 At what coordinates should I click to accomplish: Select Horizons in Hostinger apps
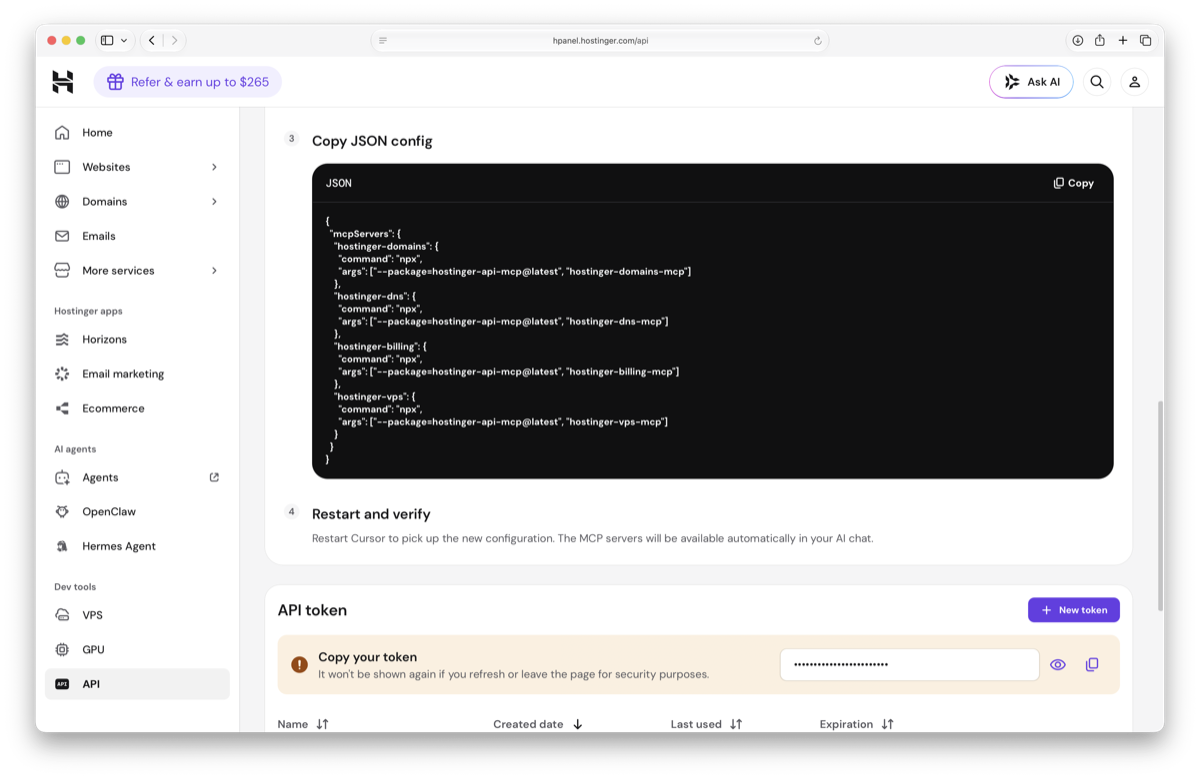[137, 339]
